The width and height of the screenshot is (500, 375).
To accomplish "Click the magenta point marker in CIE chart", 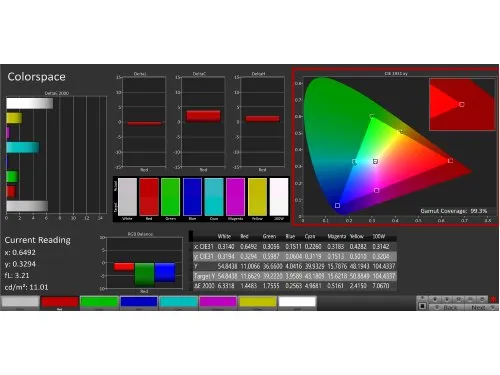I will (376, 190).
